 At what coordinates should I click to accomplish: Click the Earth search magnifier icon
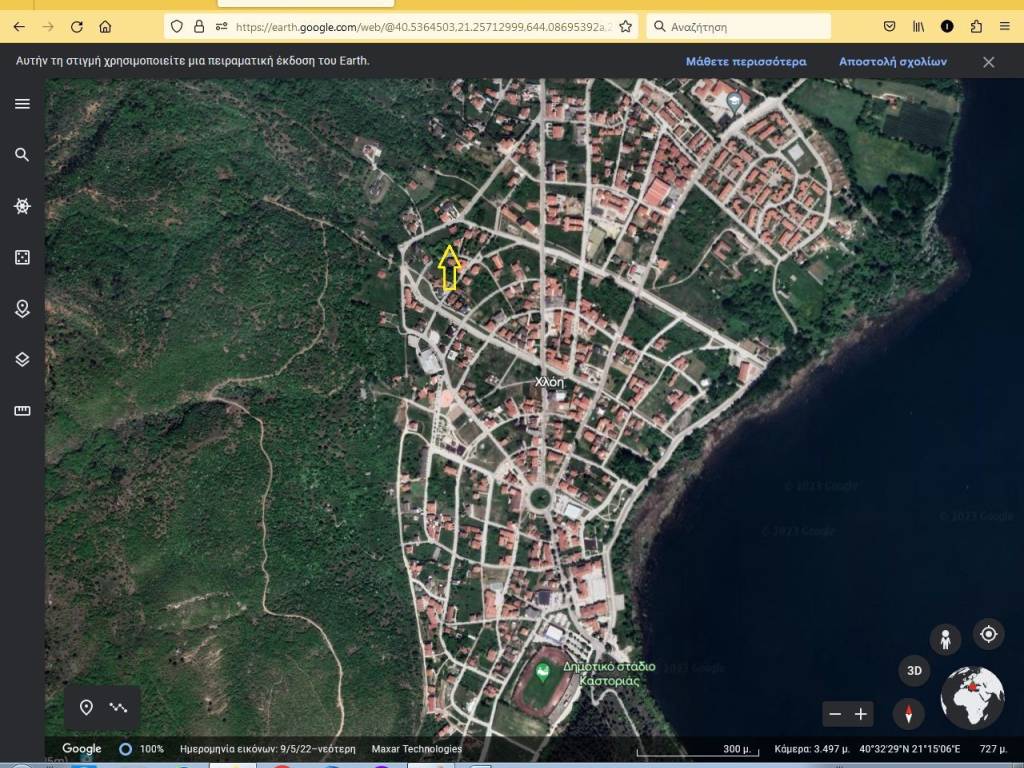22,155
